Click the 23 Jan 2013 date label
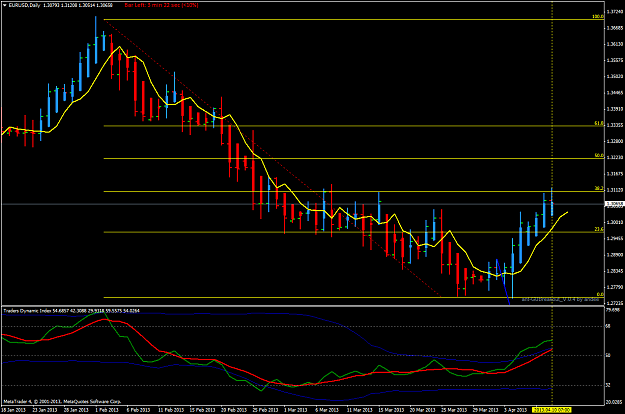 click(x=45, y=410)
